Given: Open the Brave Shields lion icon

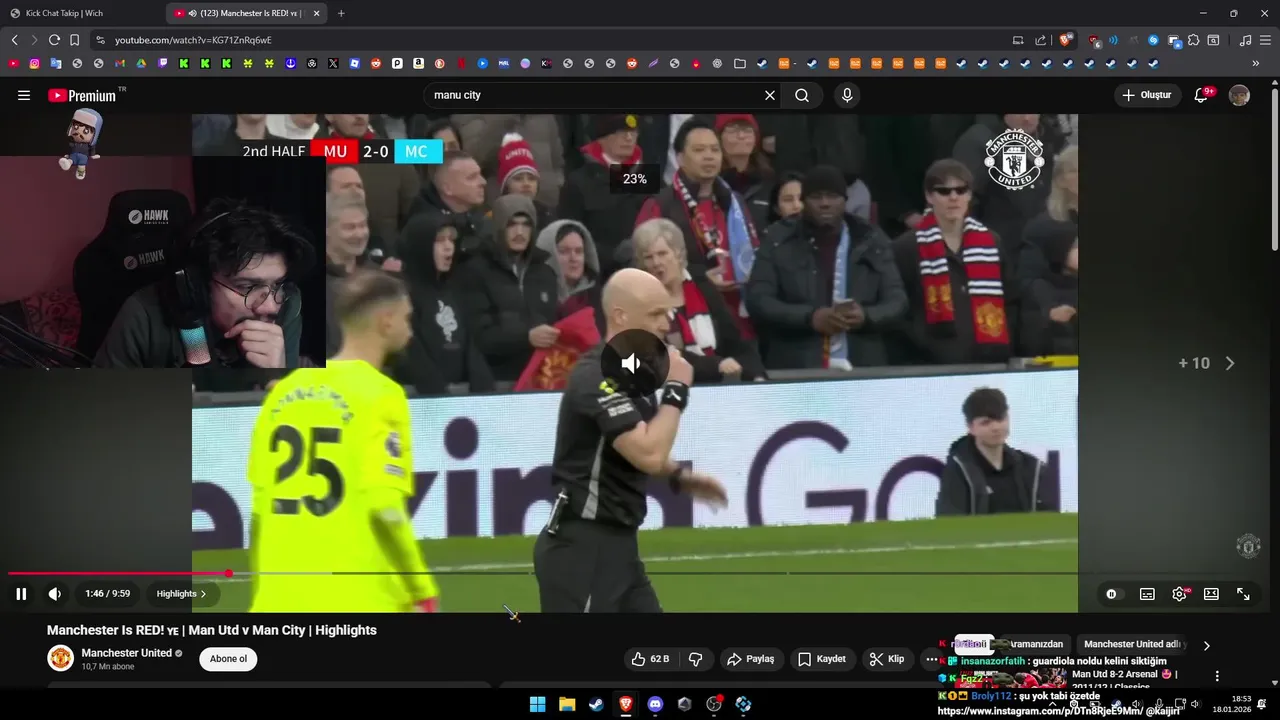Looking at the screenshot, I should (x=1065, y=40).
